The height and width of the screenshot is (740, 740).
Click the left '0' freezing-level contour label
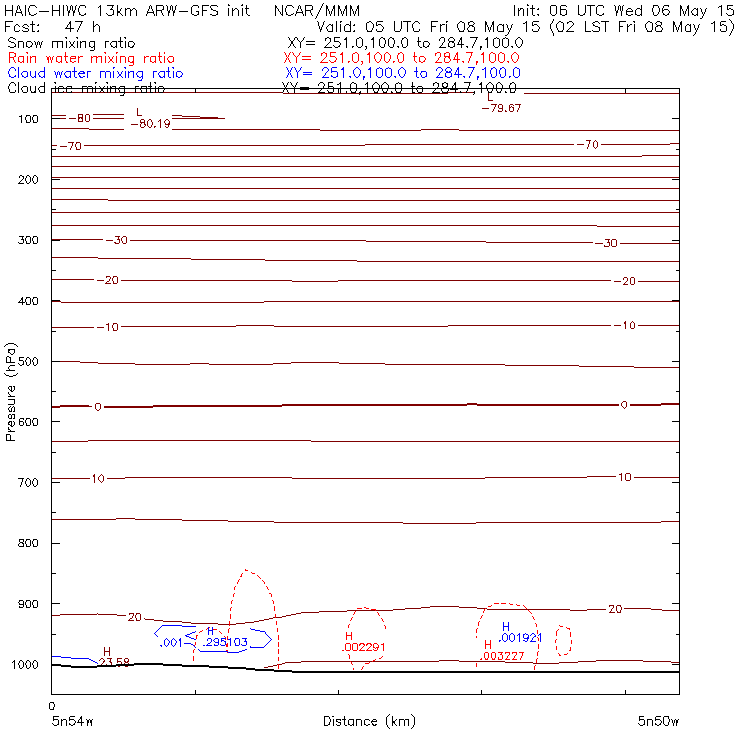pos(98,407)
